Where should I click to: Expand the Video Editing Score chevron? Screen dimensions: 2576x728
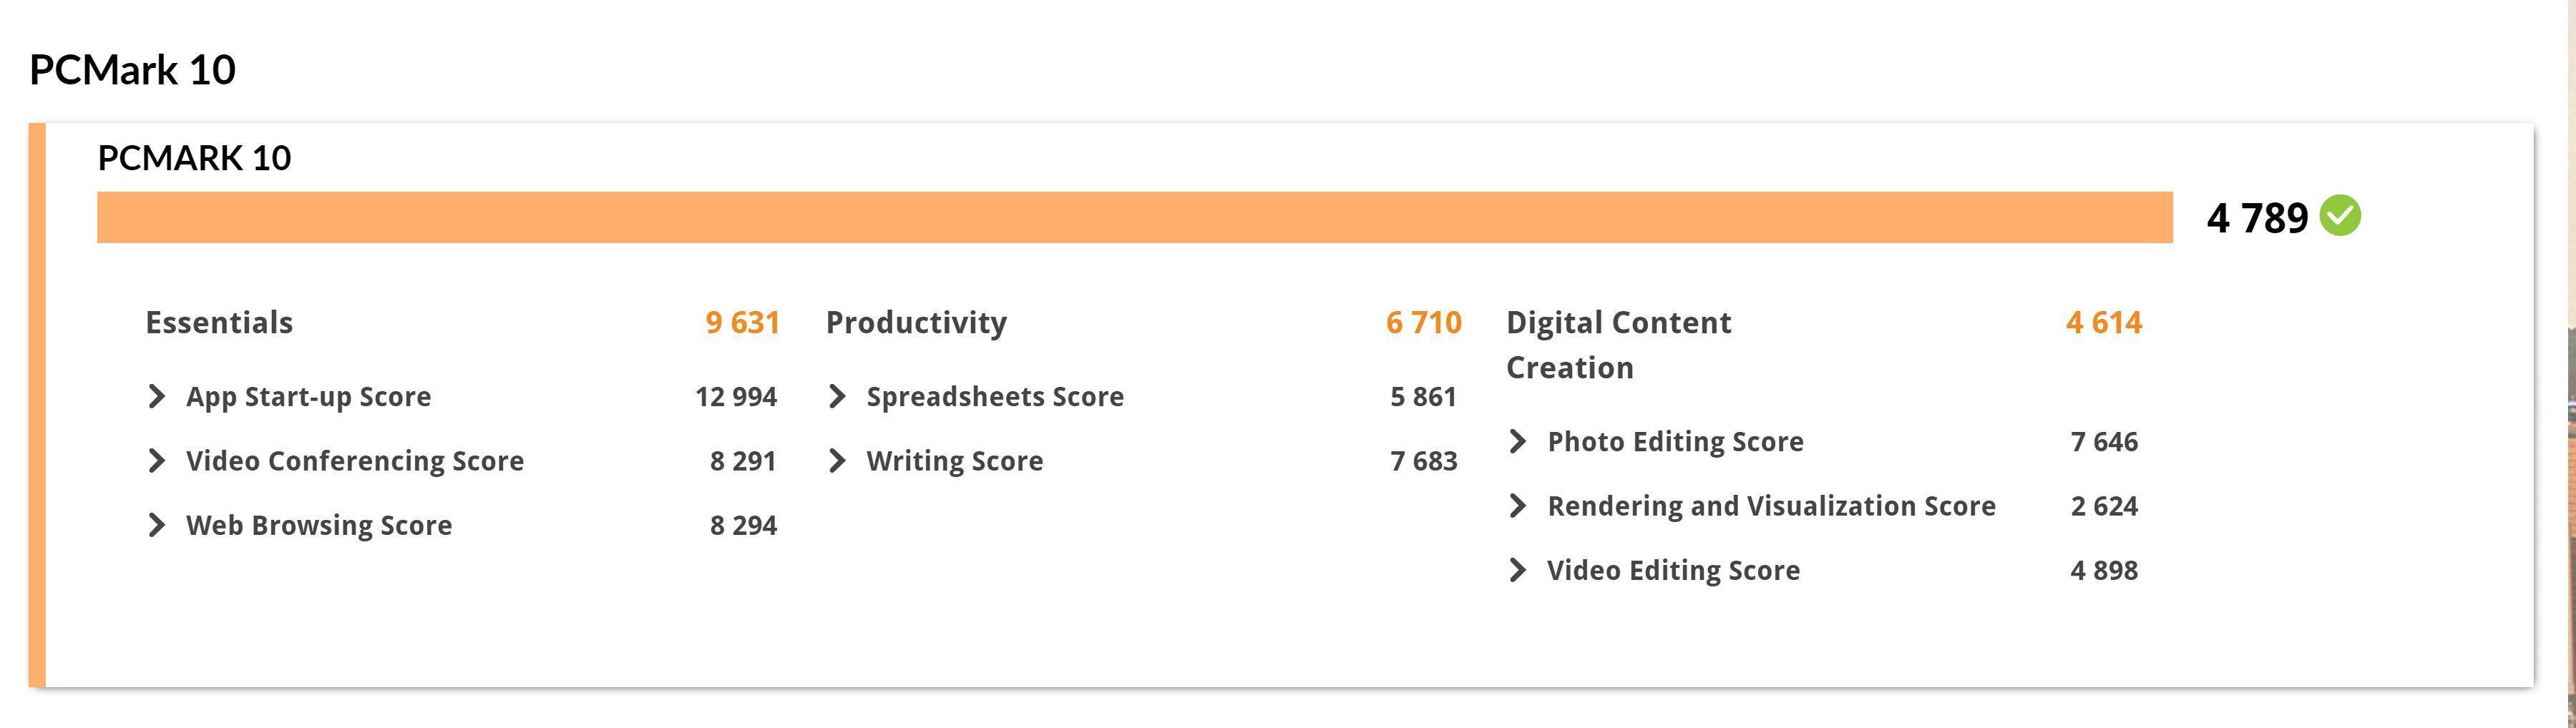(x=1517, y=570)
